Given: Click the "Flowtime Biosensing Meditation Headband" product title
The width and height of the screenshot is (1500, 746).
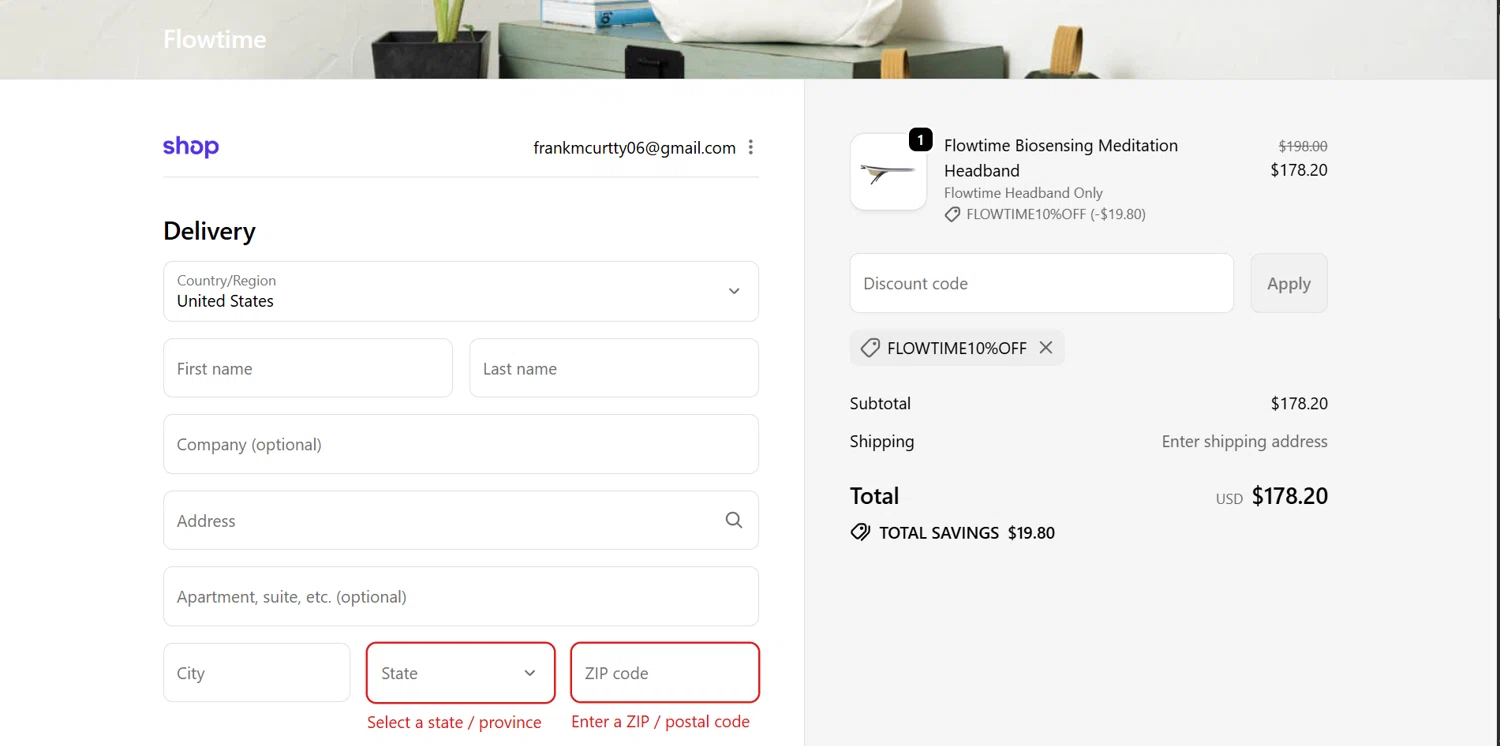Looking at the screenshot, I should (1061, 158).
